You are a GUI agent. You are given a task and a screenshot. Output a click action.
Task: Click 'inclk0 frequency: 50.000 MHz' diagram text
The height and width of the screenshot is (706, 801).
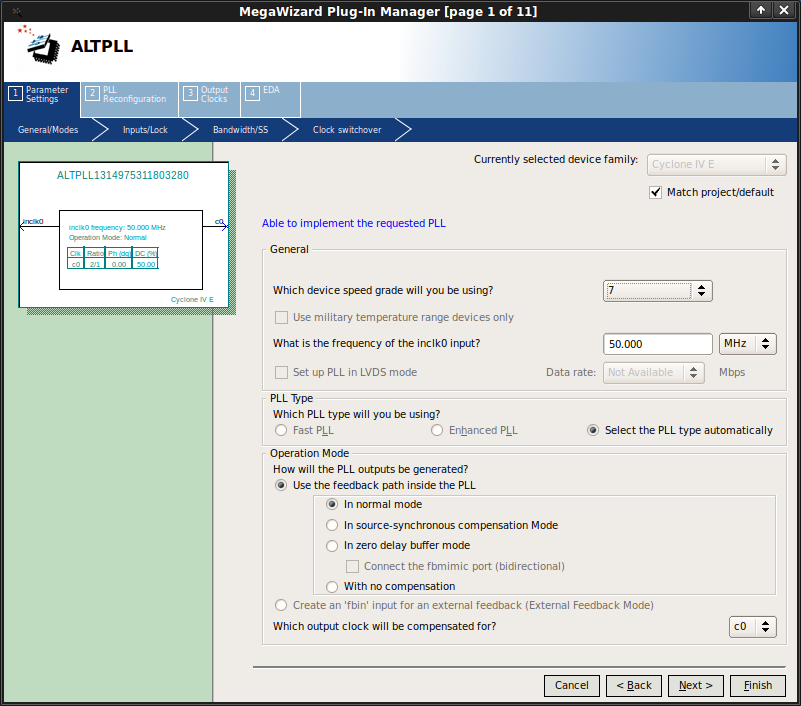(117, 227)
